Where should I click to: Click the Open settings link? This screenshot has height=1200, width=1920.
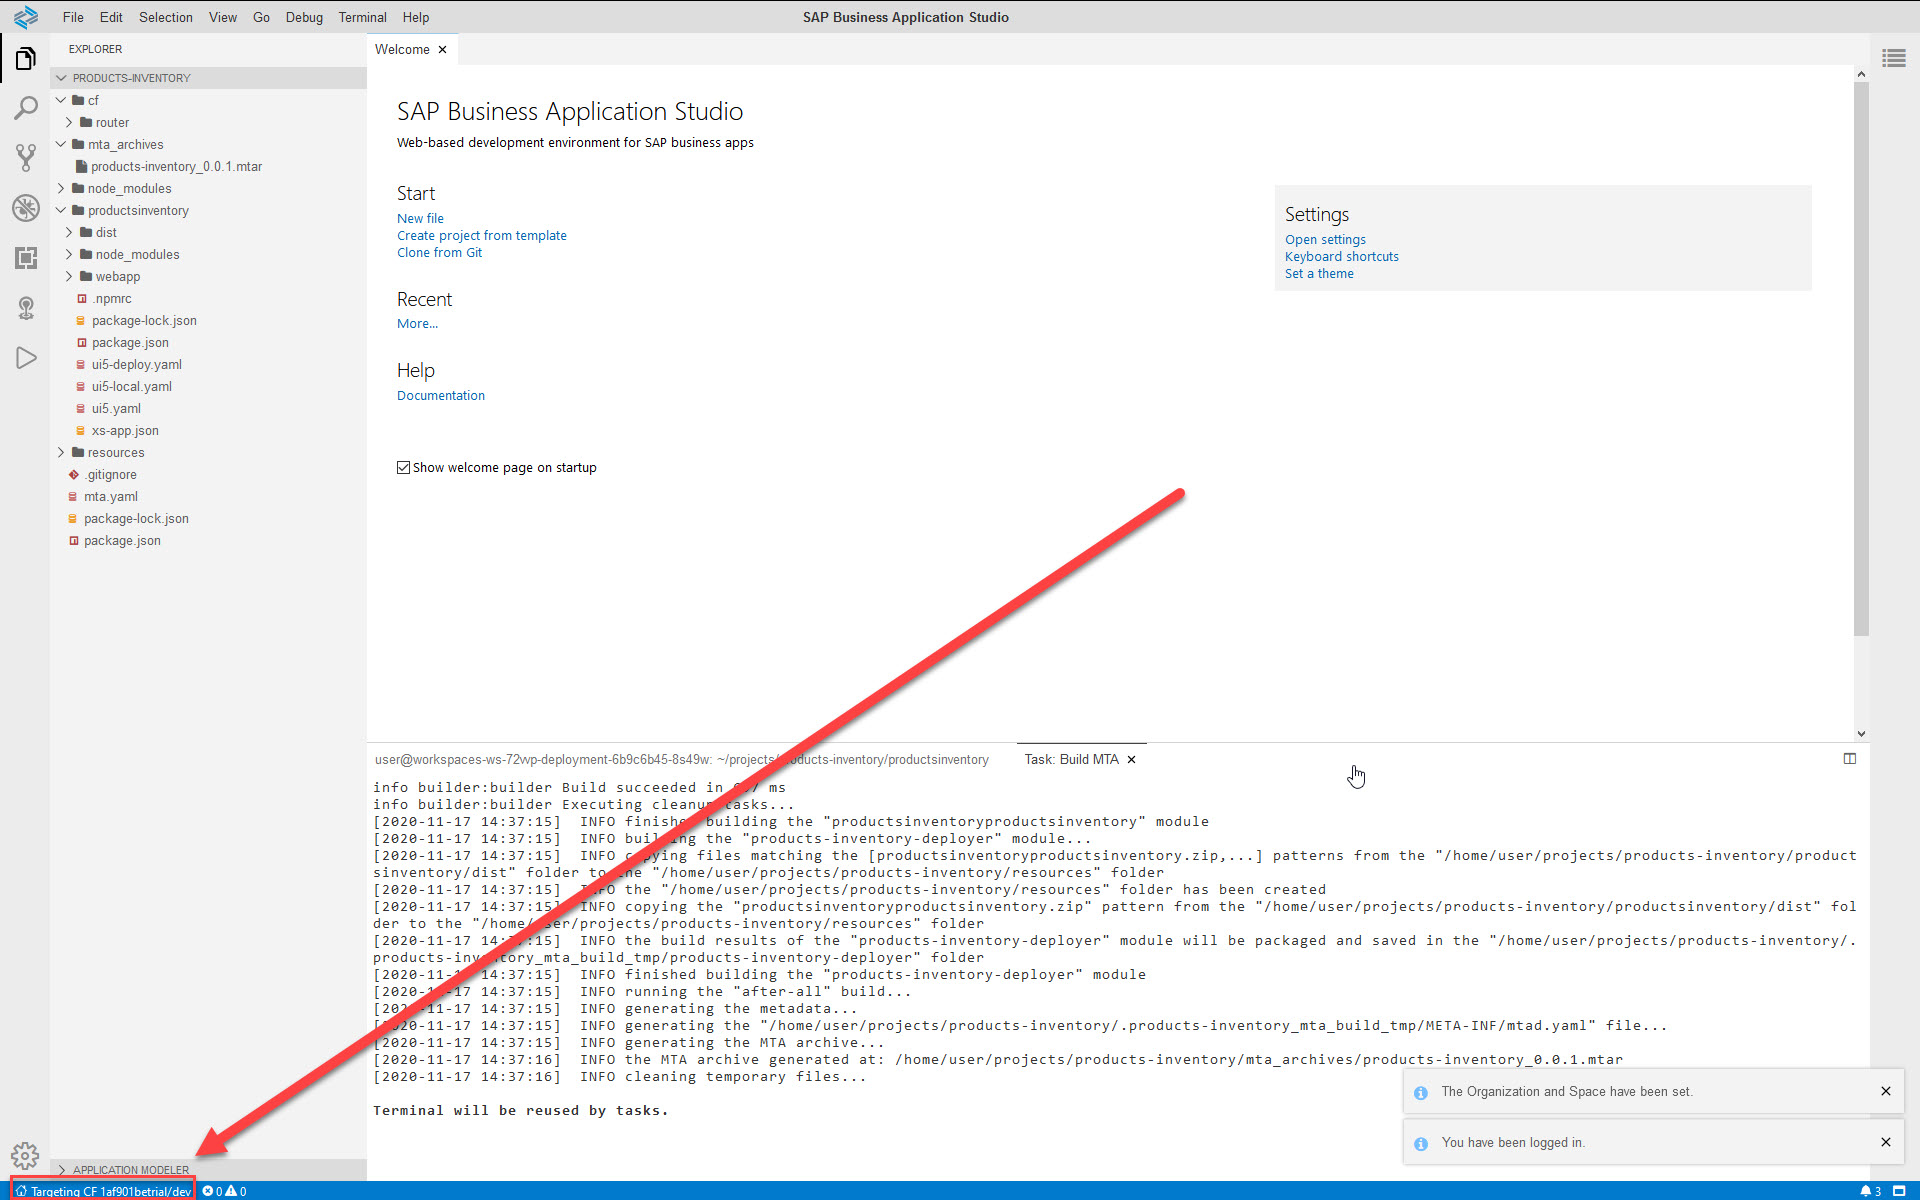pyautogui.click(x=1325, y=240)
